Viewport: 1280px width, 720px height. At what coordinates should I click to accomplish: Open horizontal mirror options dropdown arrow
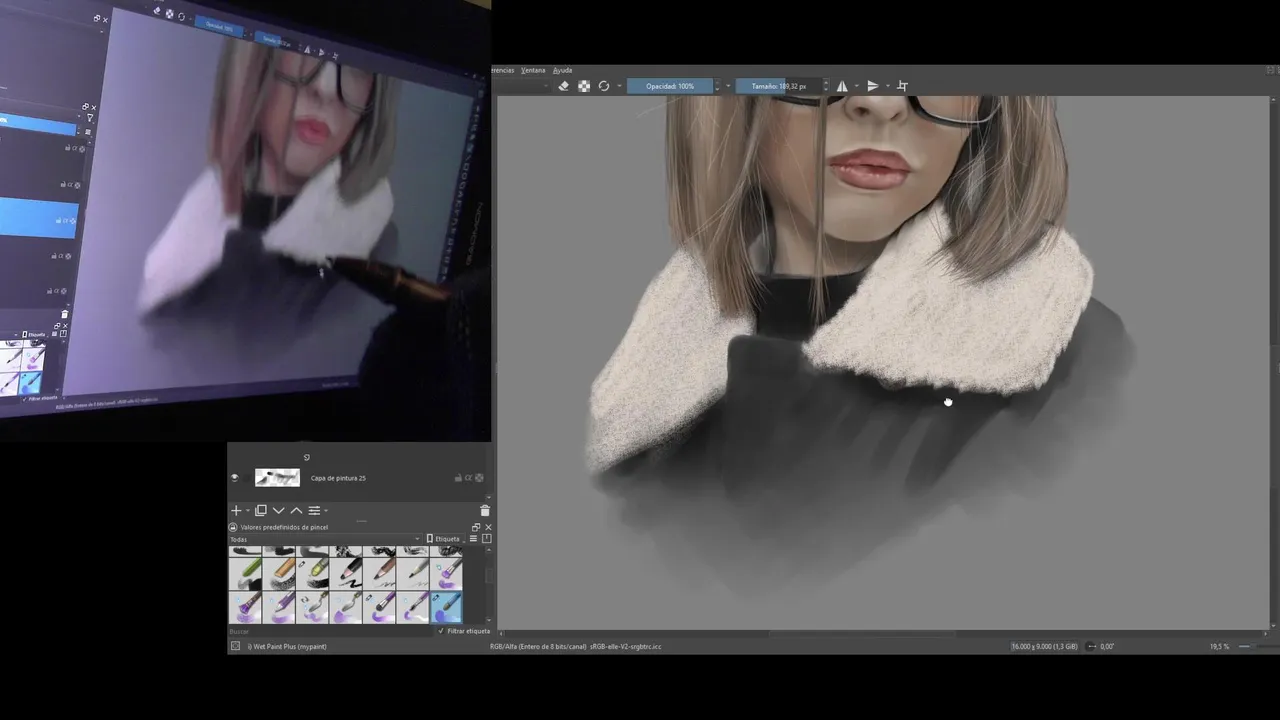click(x=856, y=86)
